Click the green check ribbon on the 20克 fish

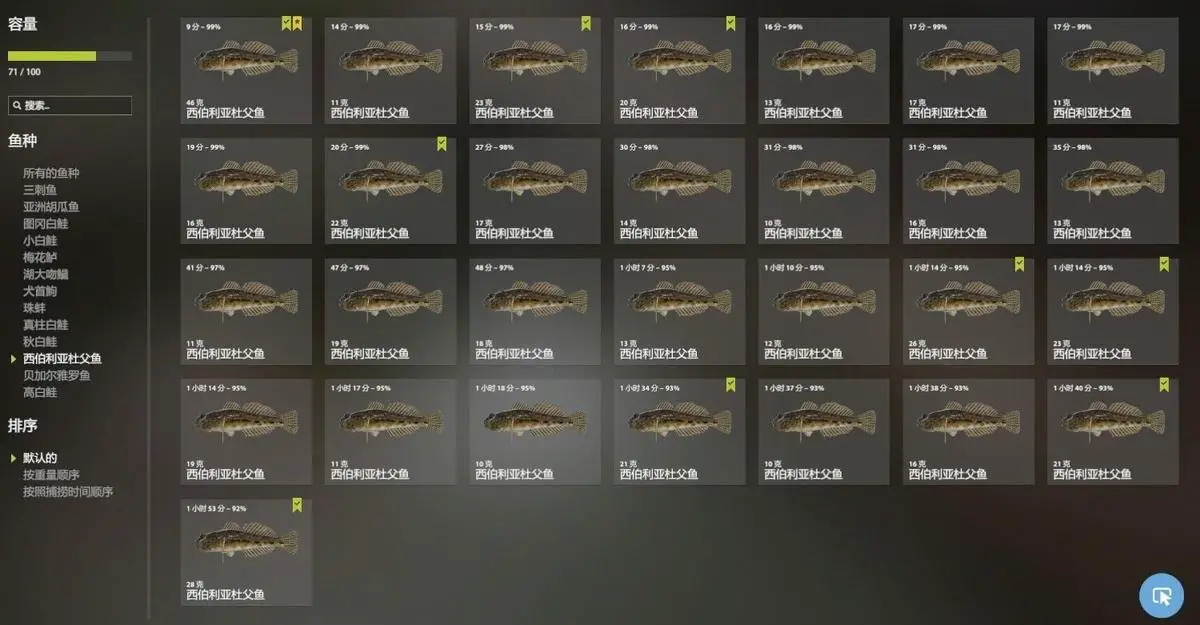point(730,23)
